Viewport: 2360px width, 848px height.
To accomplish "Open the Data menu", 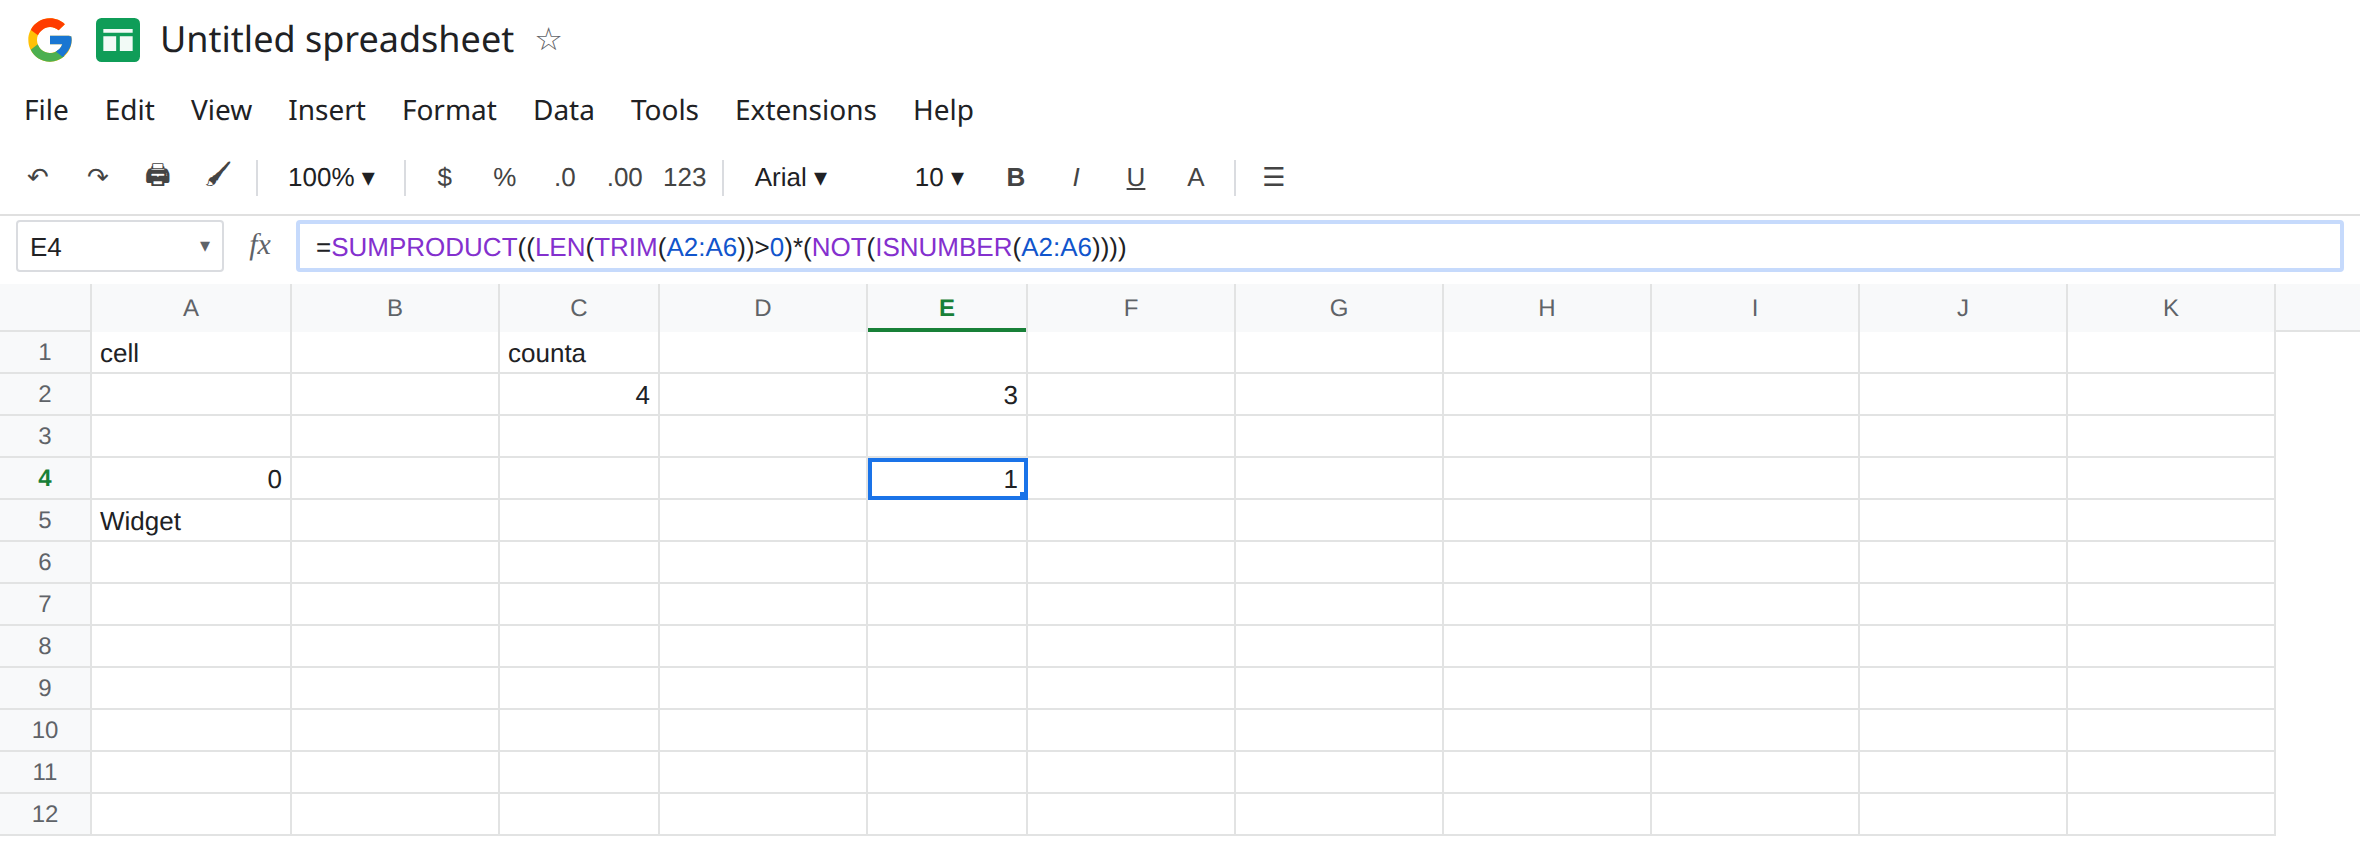I will coord(564,110).
